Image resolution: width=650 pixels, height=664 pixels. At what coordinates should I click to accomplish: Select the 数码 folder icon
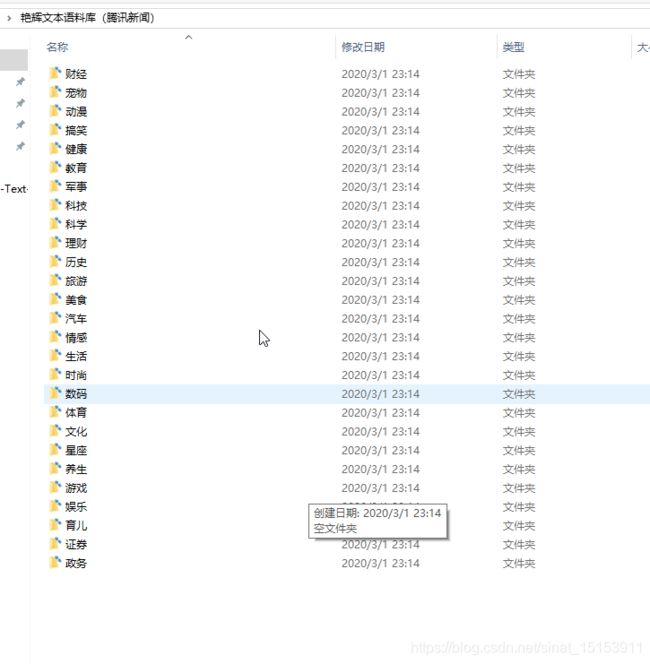point(55,393)
